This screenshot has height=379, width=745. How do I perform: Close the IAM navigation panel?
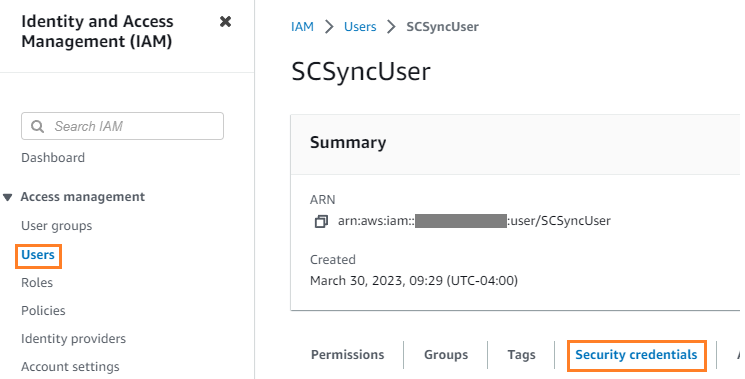pos(225,21)
